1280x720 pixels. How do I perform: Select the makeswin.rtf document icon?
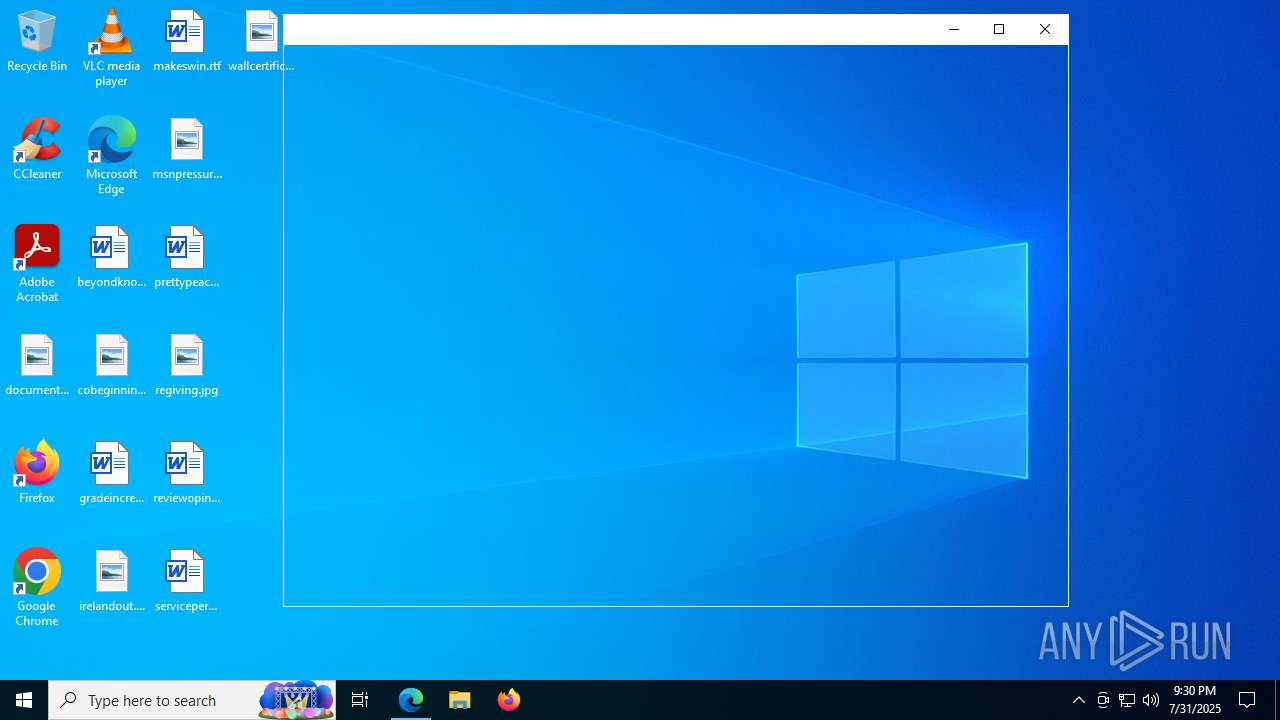[x=186, y=42]
